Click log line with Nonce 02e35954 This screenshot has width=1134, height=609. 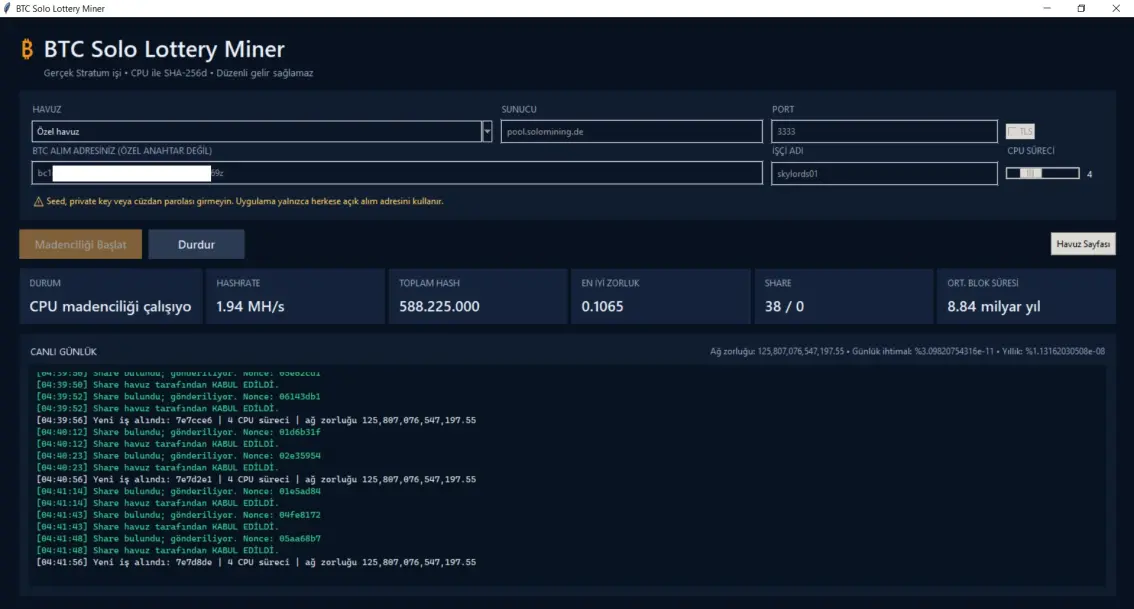click(178, 456)
